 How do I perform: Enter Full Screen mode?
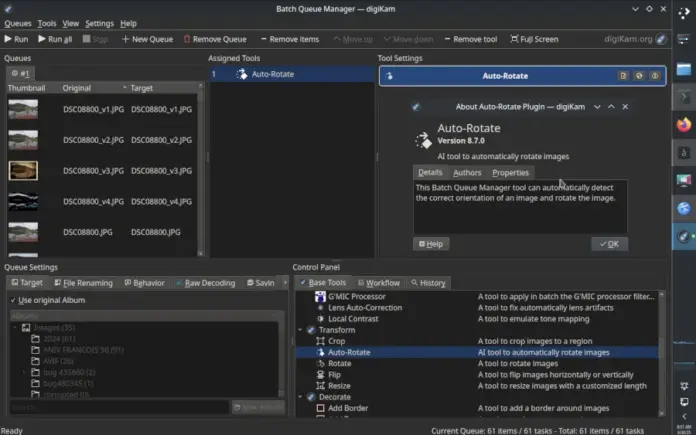[534, 39]
